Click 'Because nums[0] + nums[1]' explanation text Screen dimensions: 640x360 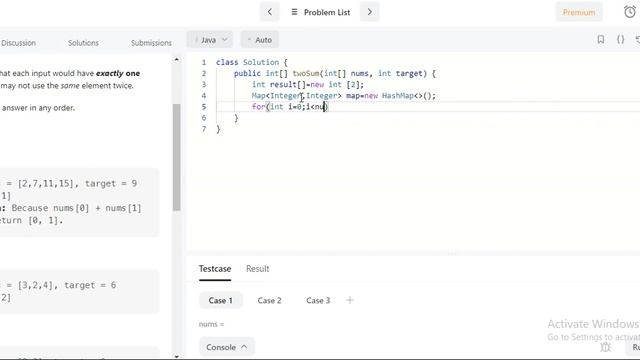click(76, 208)
